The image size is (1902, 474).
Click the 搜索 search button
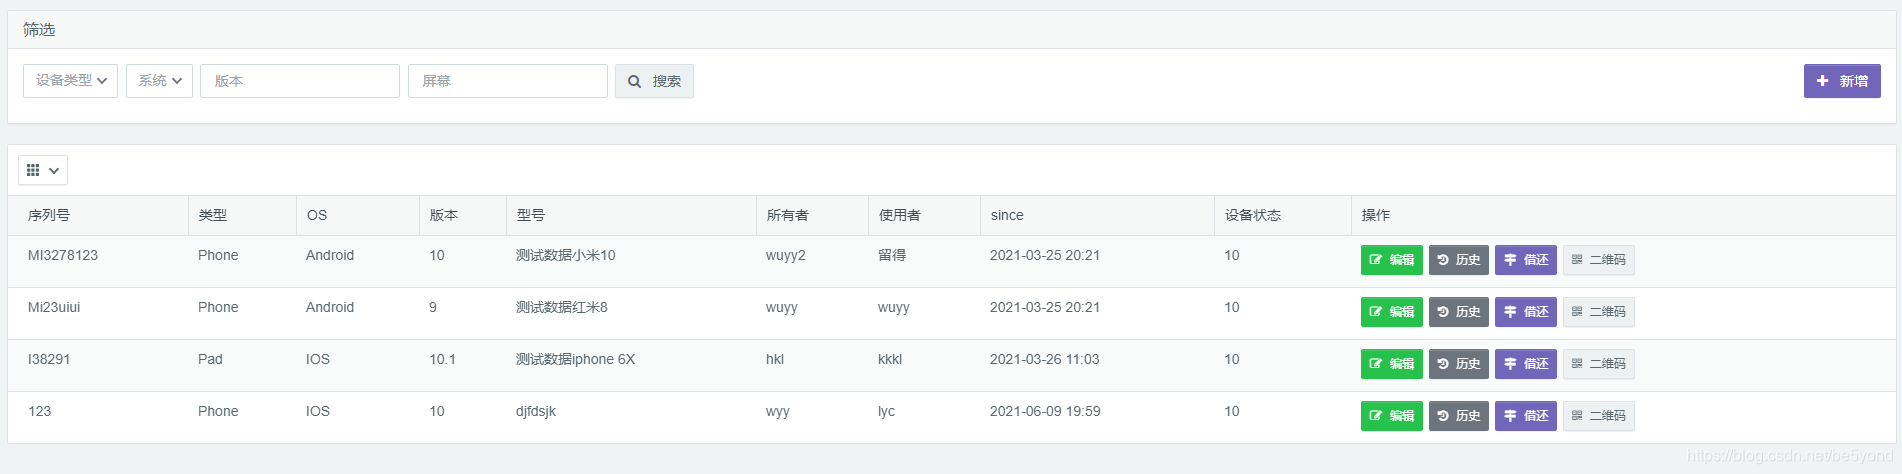(654, 81)
